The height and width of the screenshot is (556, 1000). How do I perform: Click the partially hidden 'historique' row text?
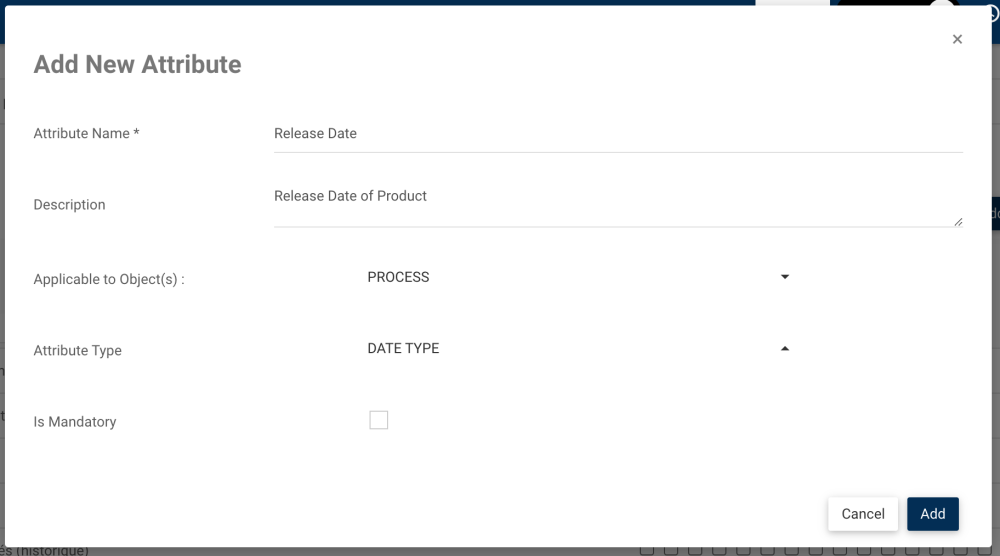pos(48,551)
